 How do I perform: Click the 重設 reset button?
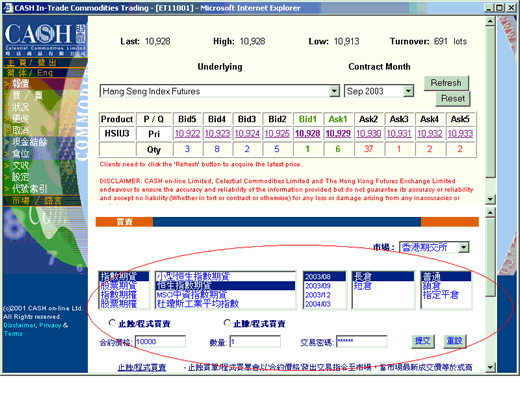point(455,341)
